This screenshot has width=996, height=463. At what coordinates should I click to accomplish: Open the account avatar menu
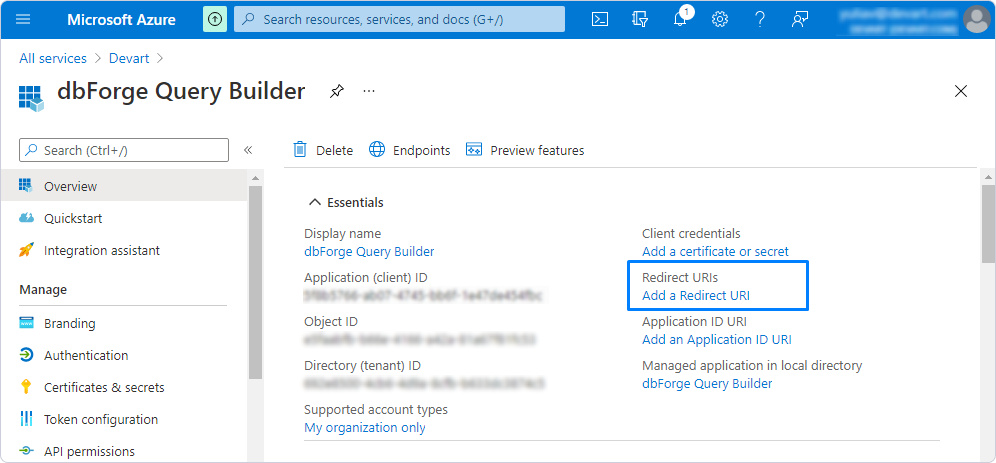[976, 19]
